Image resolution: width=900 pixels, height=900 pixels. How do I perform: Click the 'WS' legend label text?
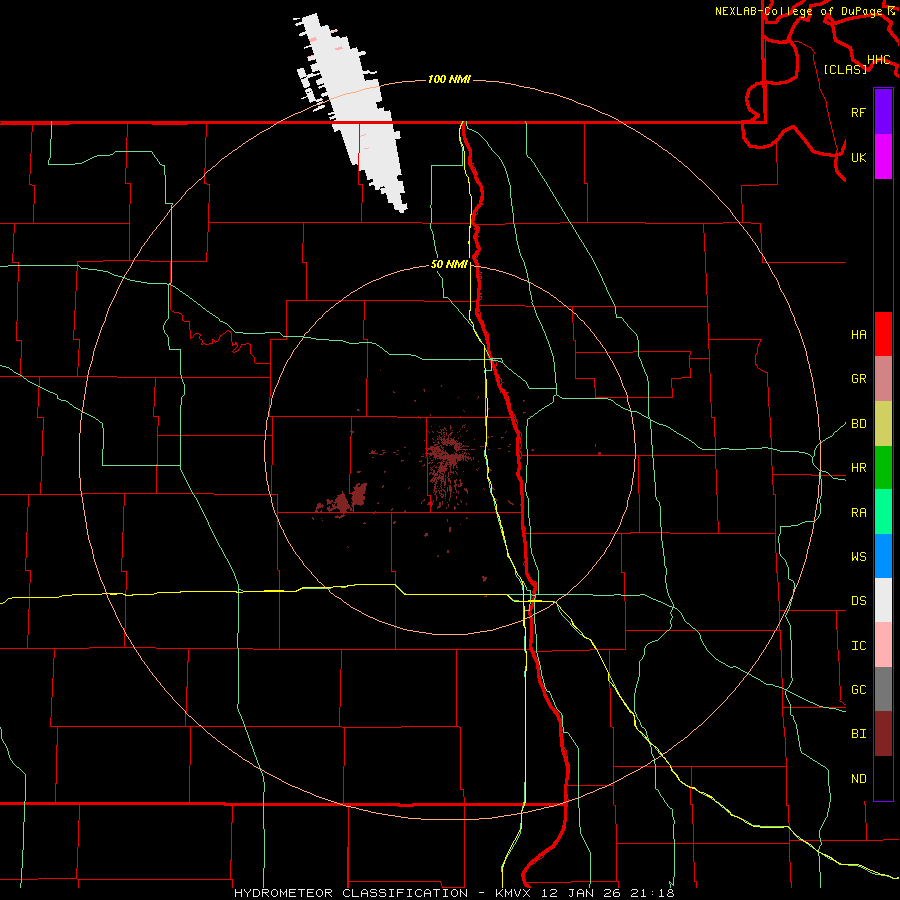(x=858, y=557)
